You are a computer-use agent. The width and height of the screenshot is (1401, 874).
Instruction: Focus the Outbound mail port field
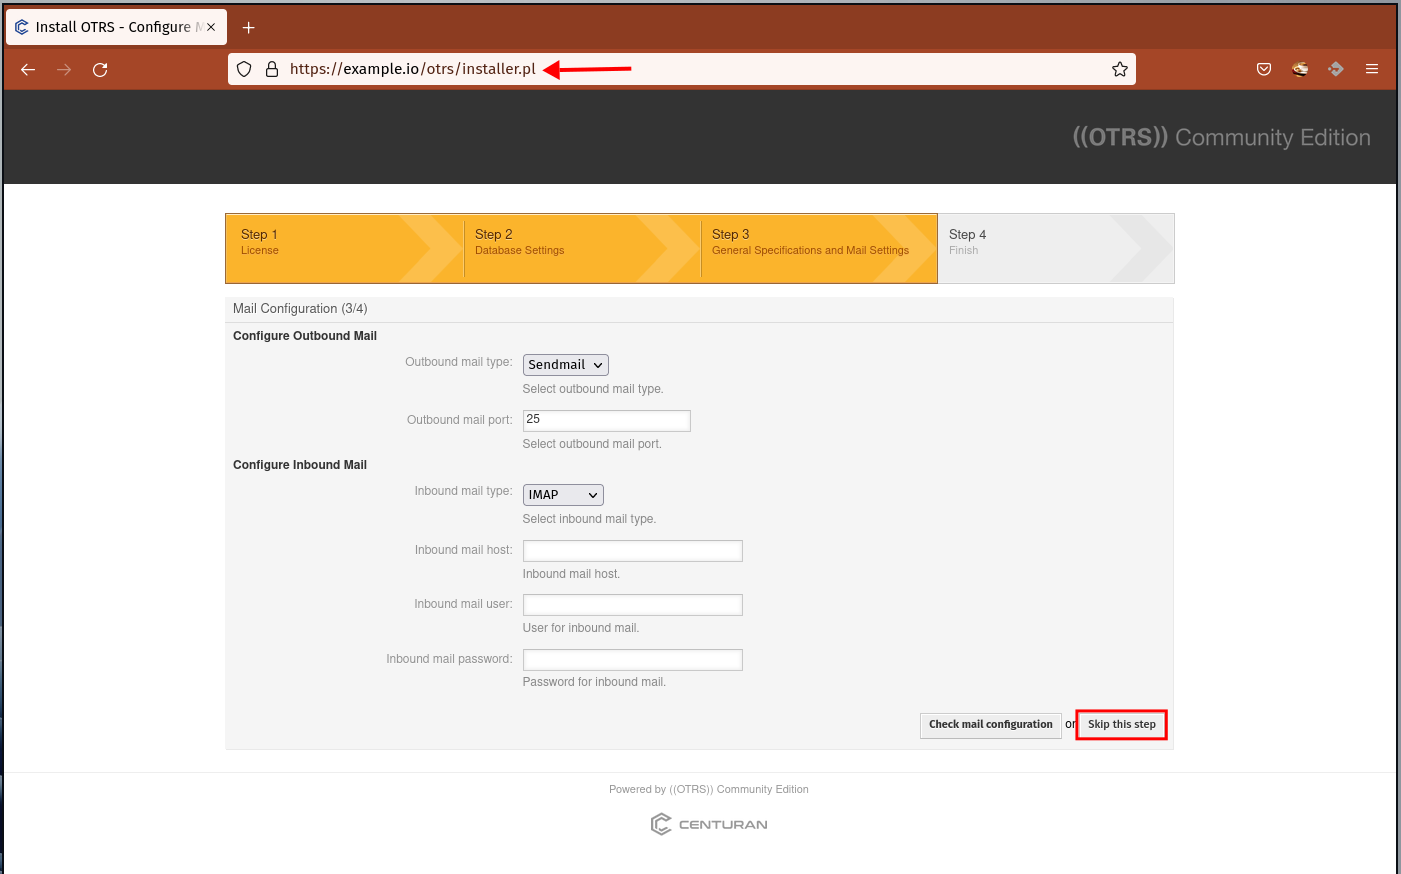[x=607, y=420]
